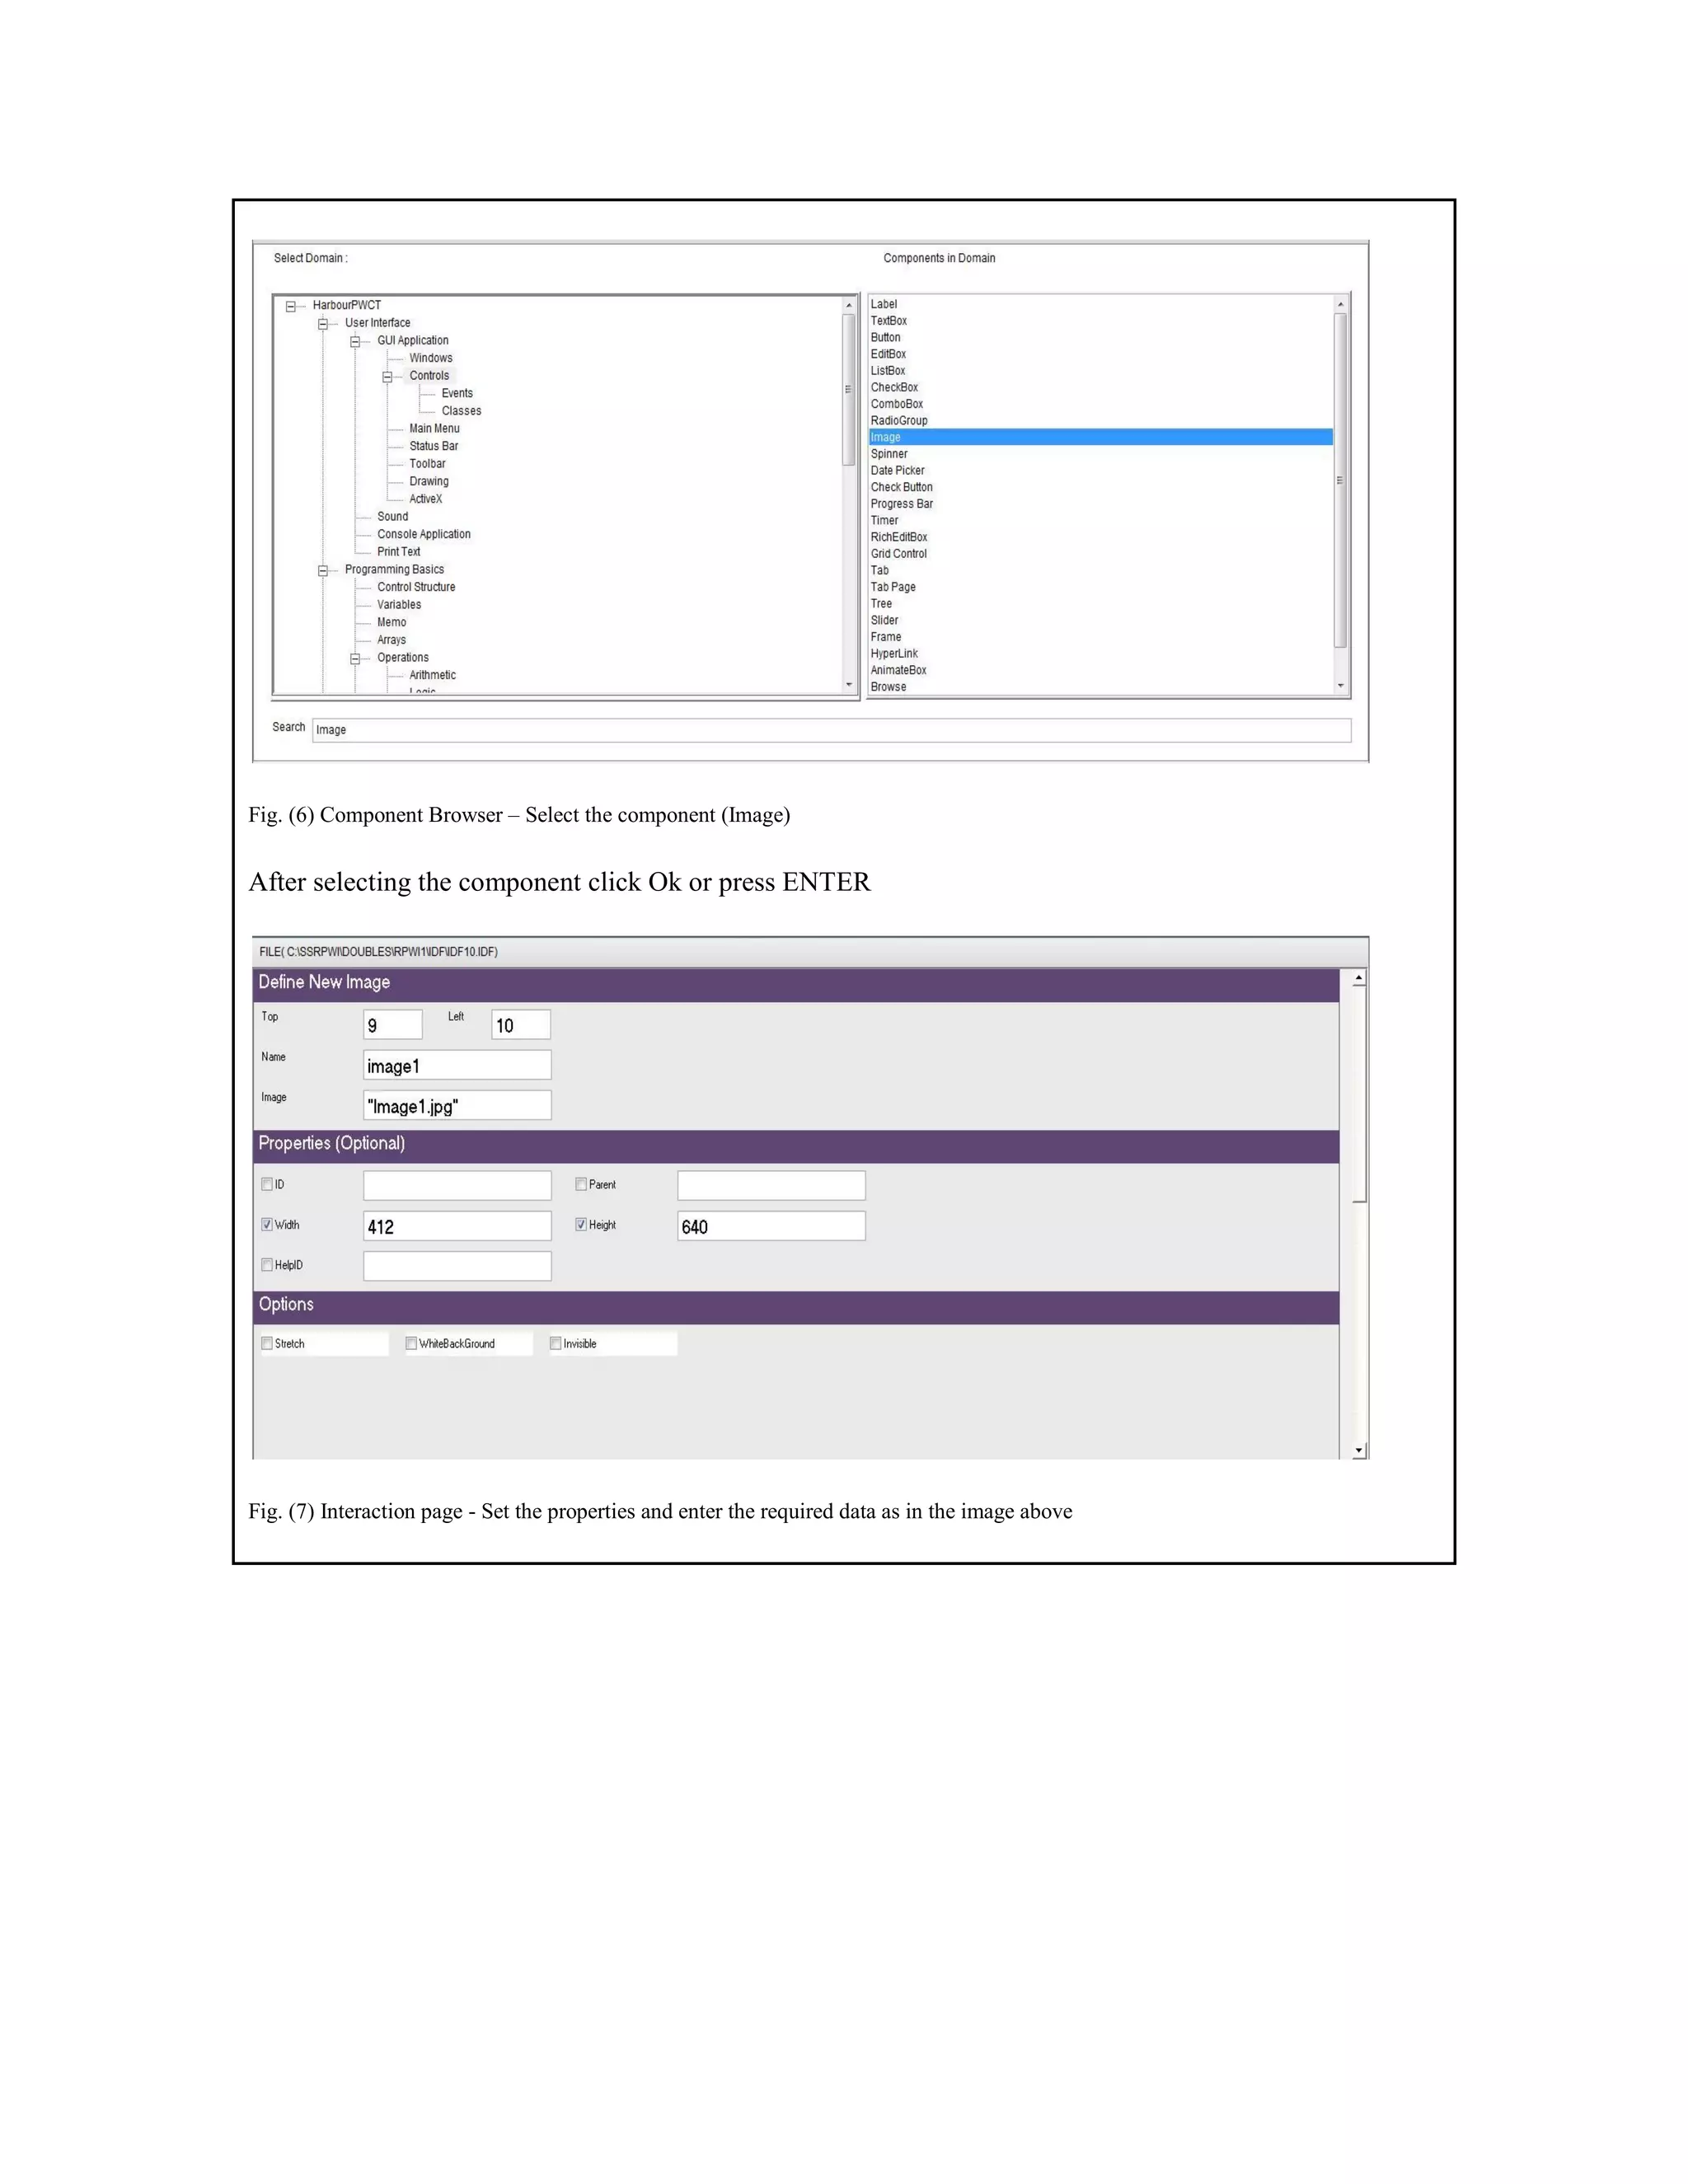Click the Search field containing Image

(831, 730)
